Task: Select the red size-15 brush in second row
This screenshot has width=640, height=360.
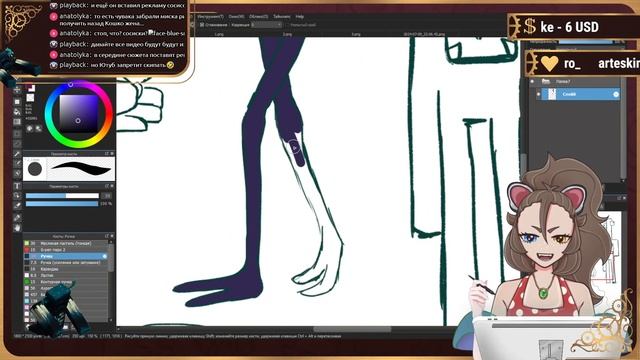Action: (65, 249)
